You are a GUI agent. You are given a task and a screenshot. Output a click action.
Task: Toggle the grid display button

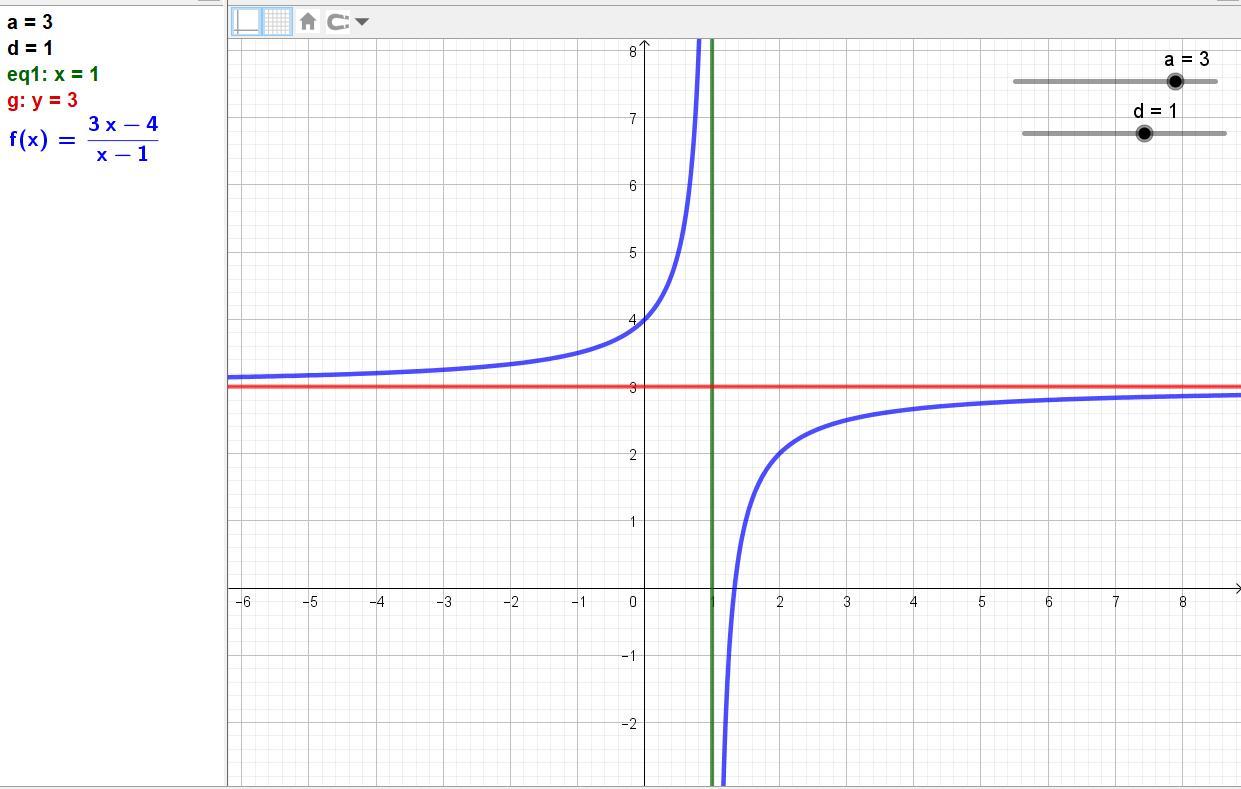(277, 21)
